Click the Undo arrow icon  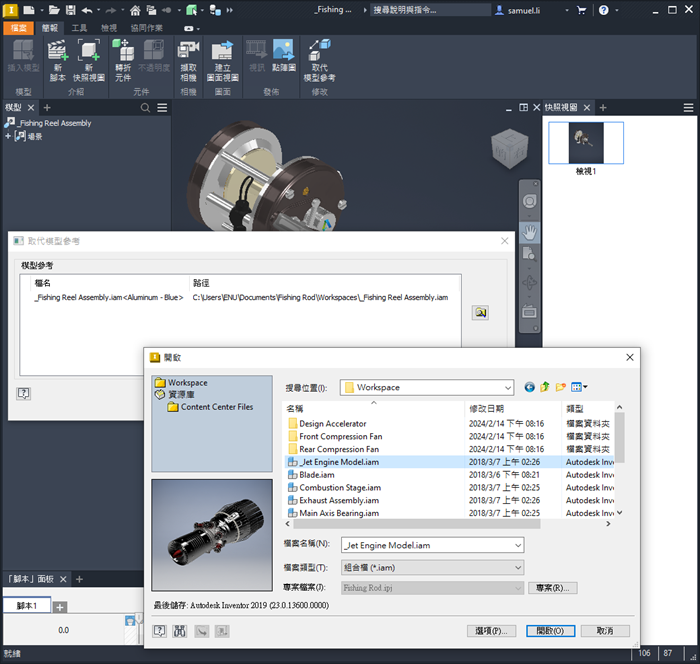(x=87, y=10)
